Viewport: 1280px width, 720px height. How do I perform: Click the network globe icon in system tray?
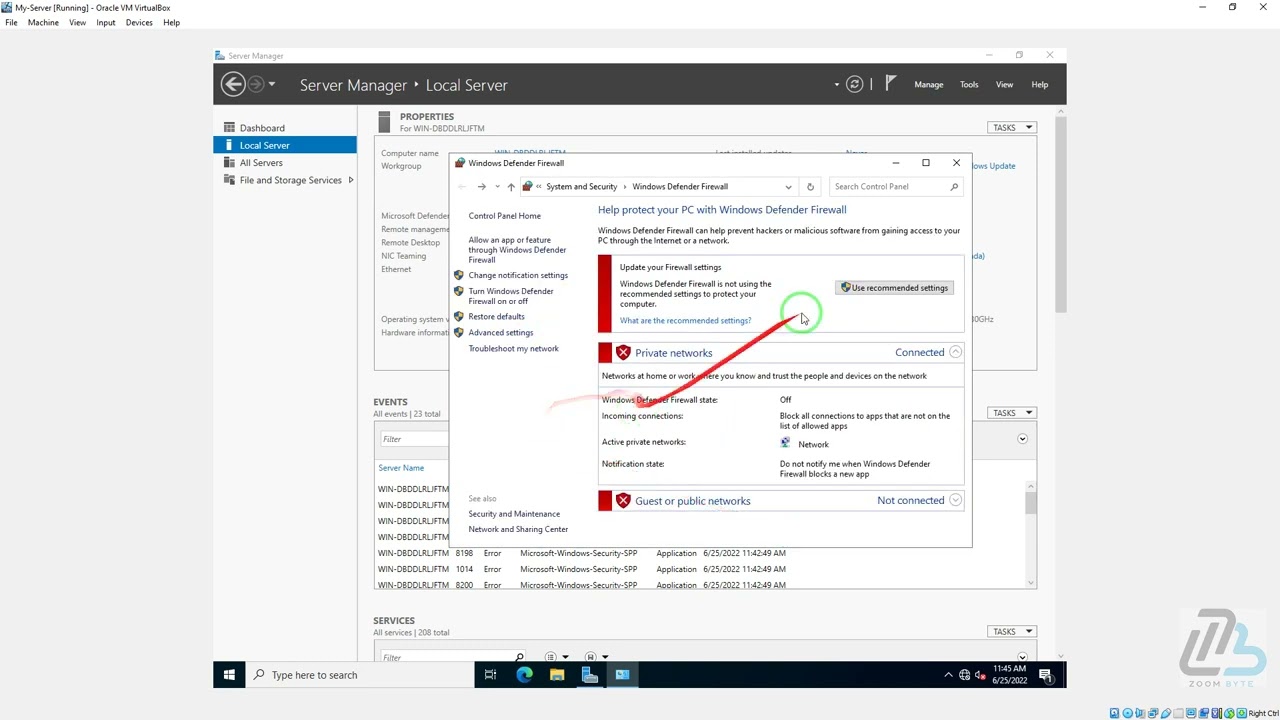tap(965, 675)
